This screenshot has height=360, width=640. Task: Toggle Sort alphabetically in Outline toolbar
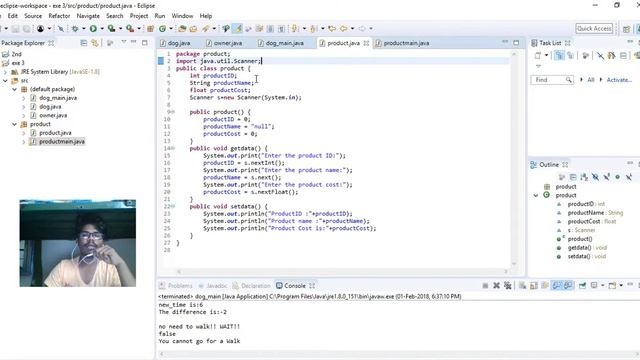click(584, 177)
